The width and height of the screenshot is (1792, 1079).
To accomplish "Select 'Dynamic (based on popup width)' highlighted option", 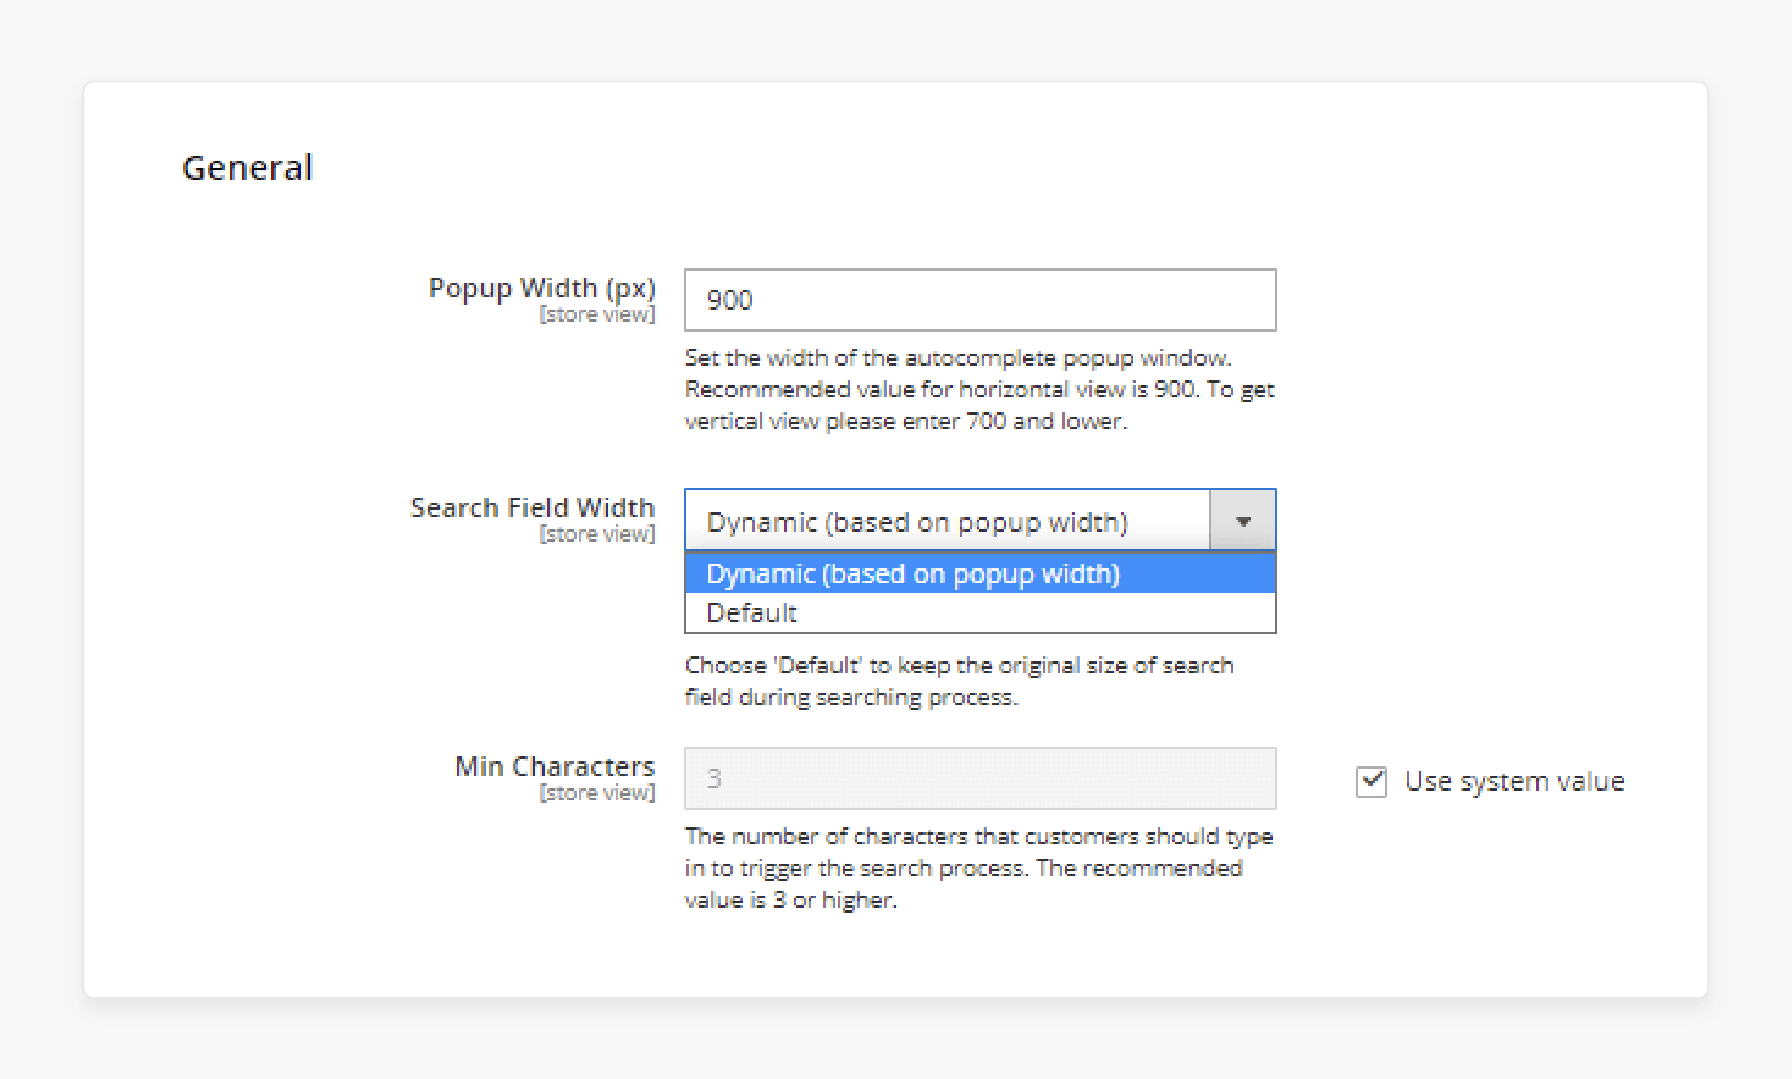I will pyautogui.click(x=980, y=574).
